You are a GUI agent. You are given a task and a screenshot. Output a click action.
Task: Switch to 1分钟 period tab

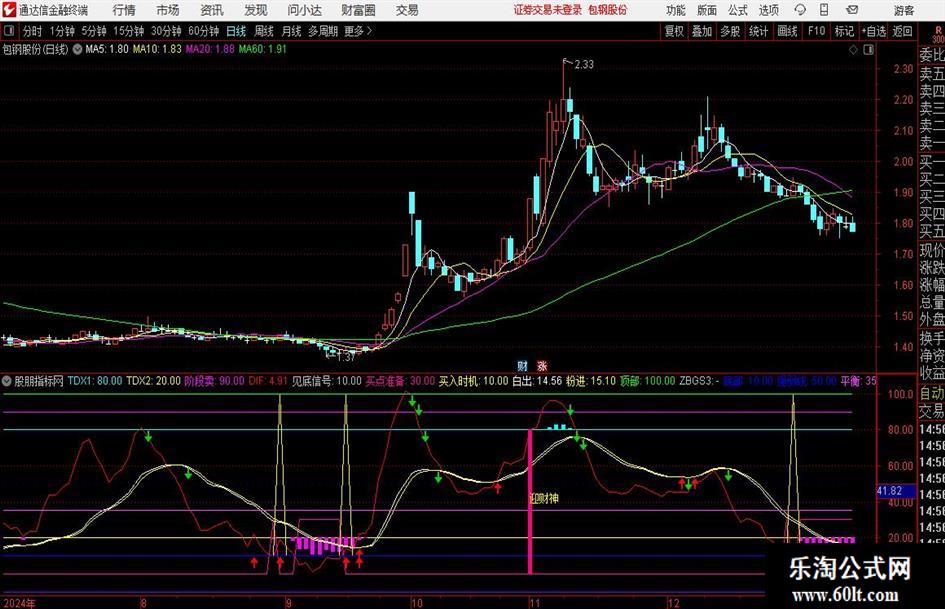(62, 31)
